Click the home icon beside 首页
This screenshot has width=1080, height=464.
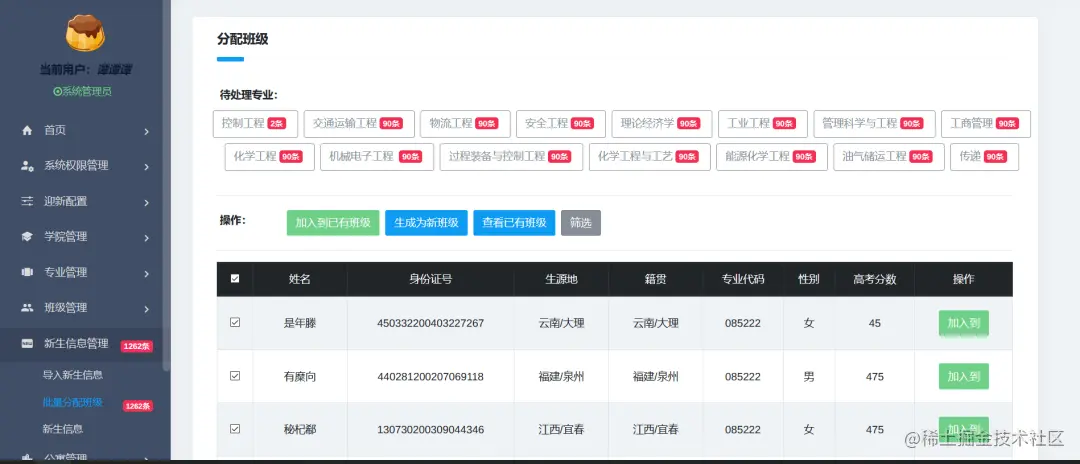(28, 130)
